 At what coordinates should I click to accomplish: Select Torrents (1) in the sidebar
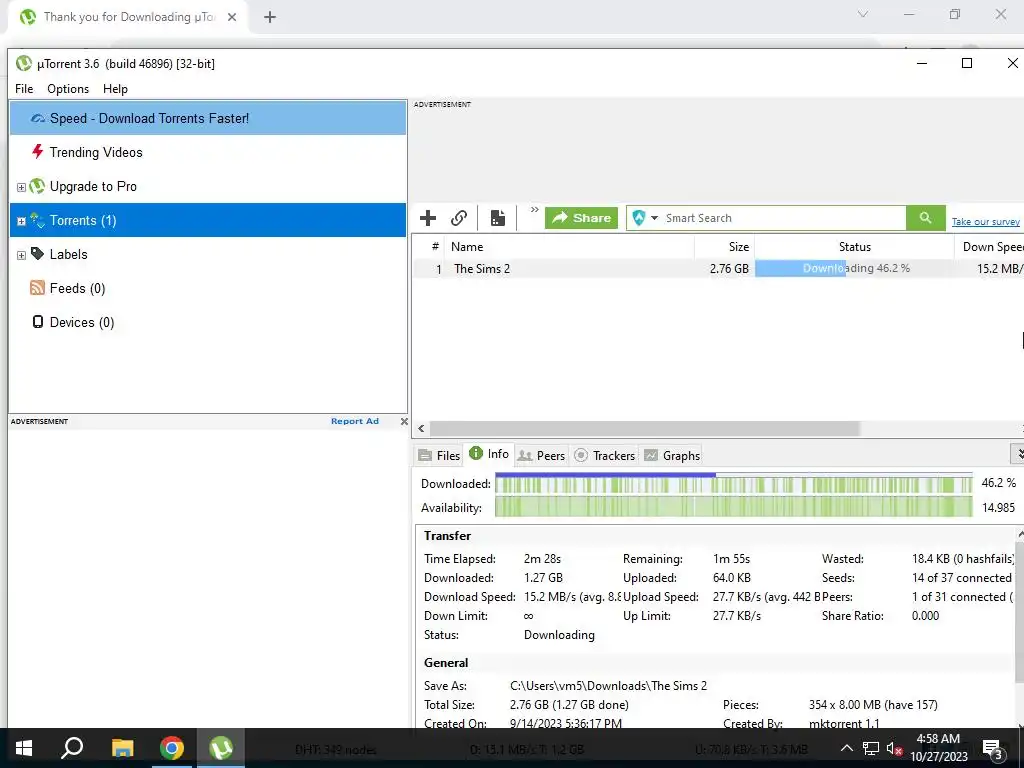tap(208, 220)
